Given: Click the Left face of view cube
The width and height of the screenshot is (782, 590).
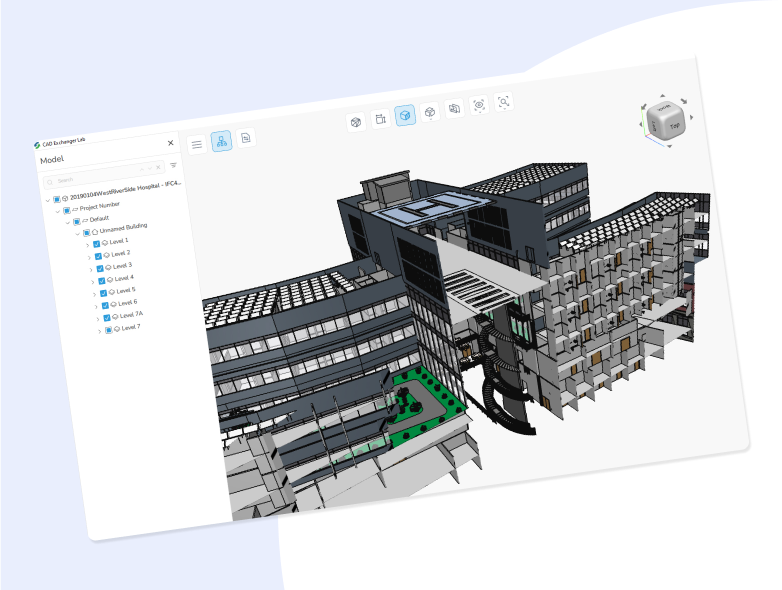Looking at the screenshot, I should (x=654, y=128).
